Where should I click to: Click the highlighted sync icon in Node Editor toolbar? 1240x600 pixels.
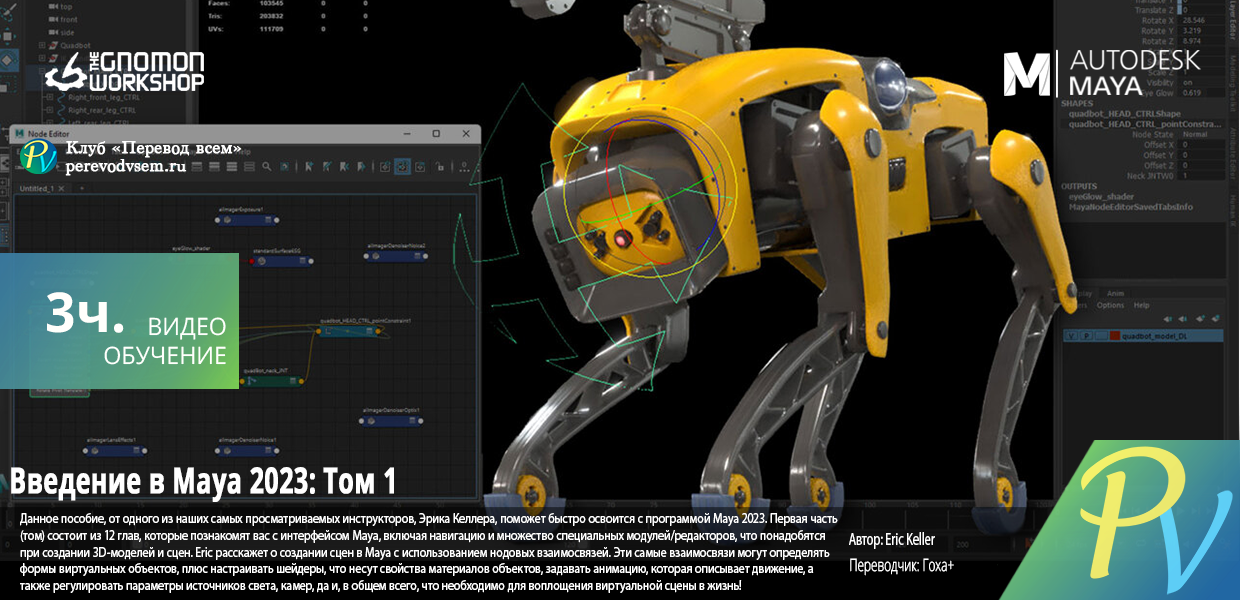(402, 167)
